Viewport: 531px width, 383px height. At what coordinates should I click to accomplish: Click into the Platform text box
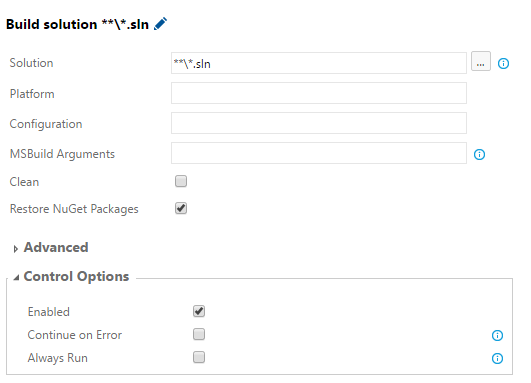tap(319, 93)
